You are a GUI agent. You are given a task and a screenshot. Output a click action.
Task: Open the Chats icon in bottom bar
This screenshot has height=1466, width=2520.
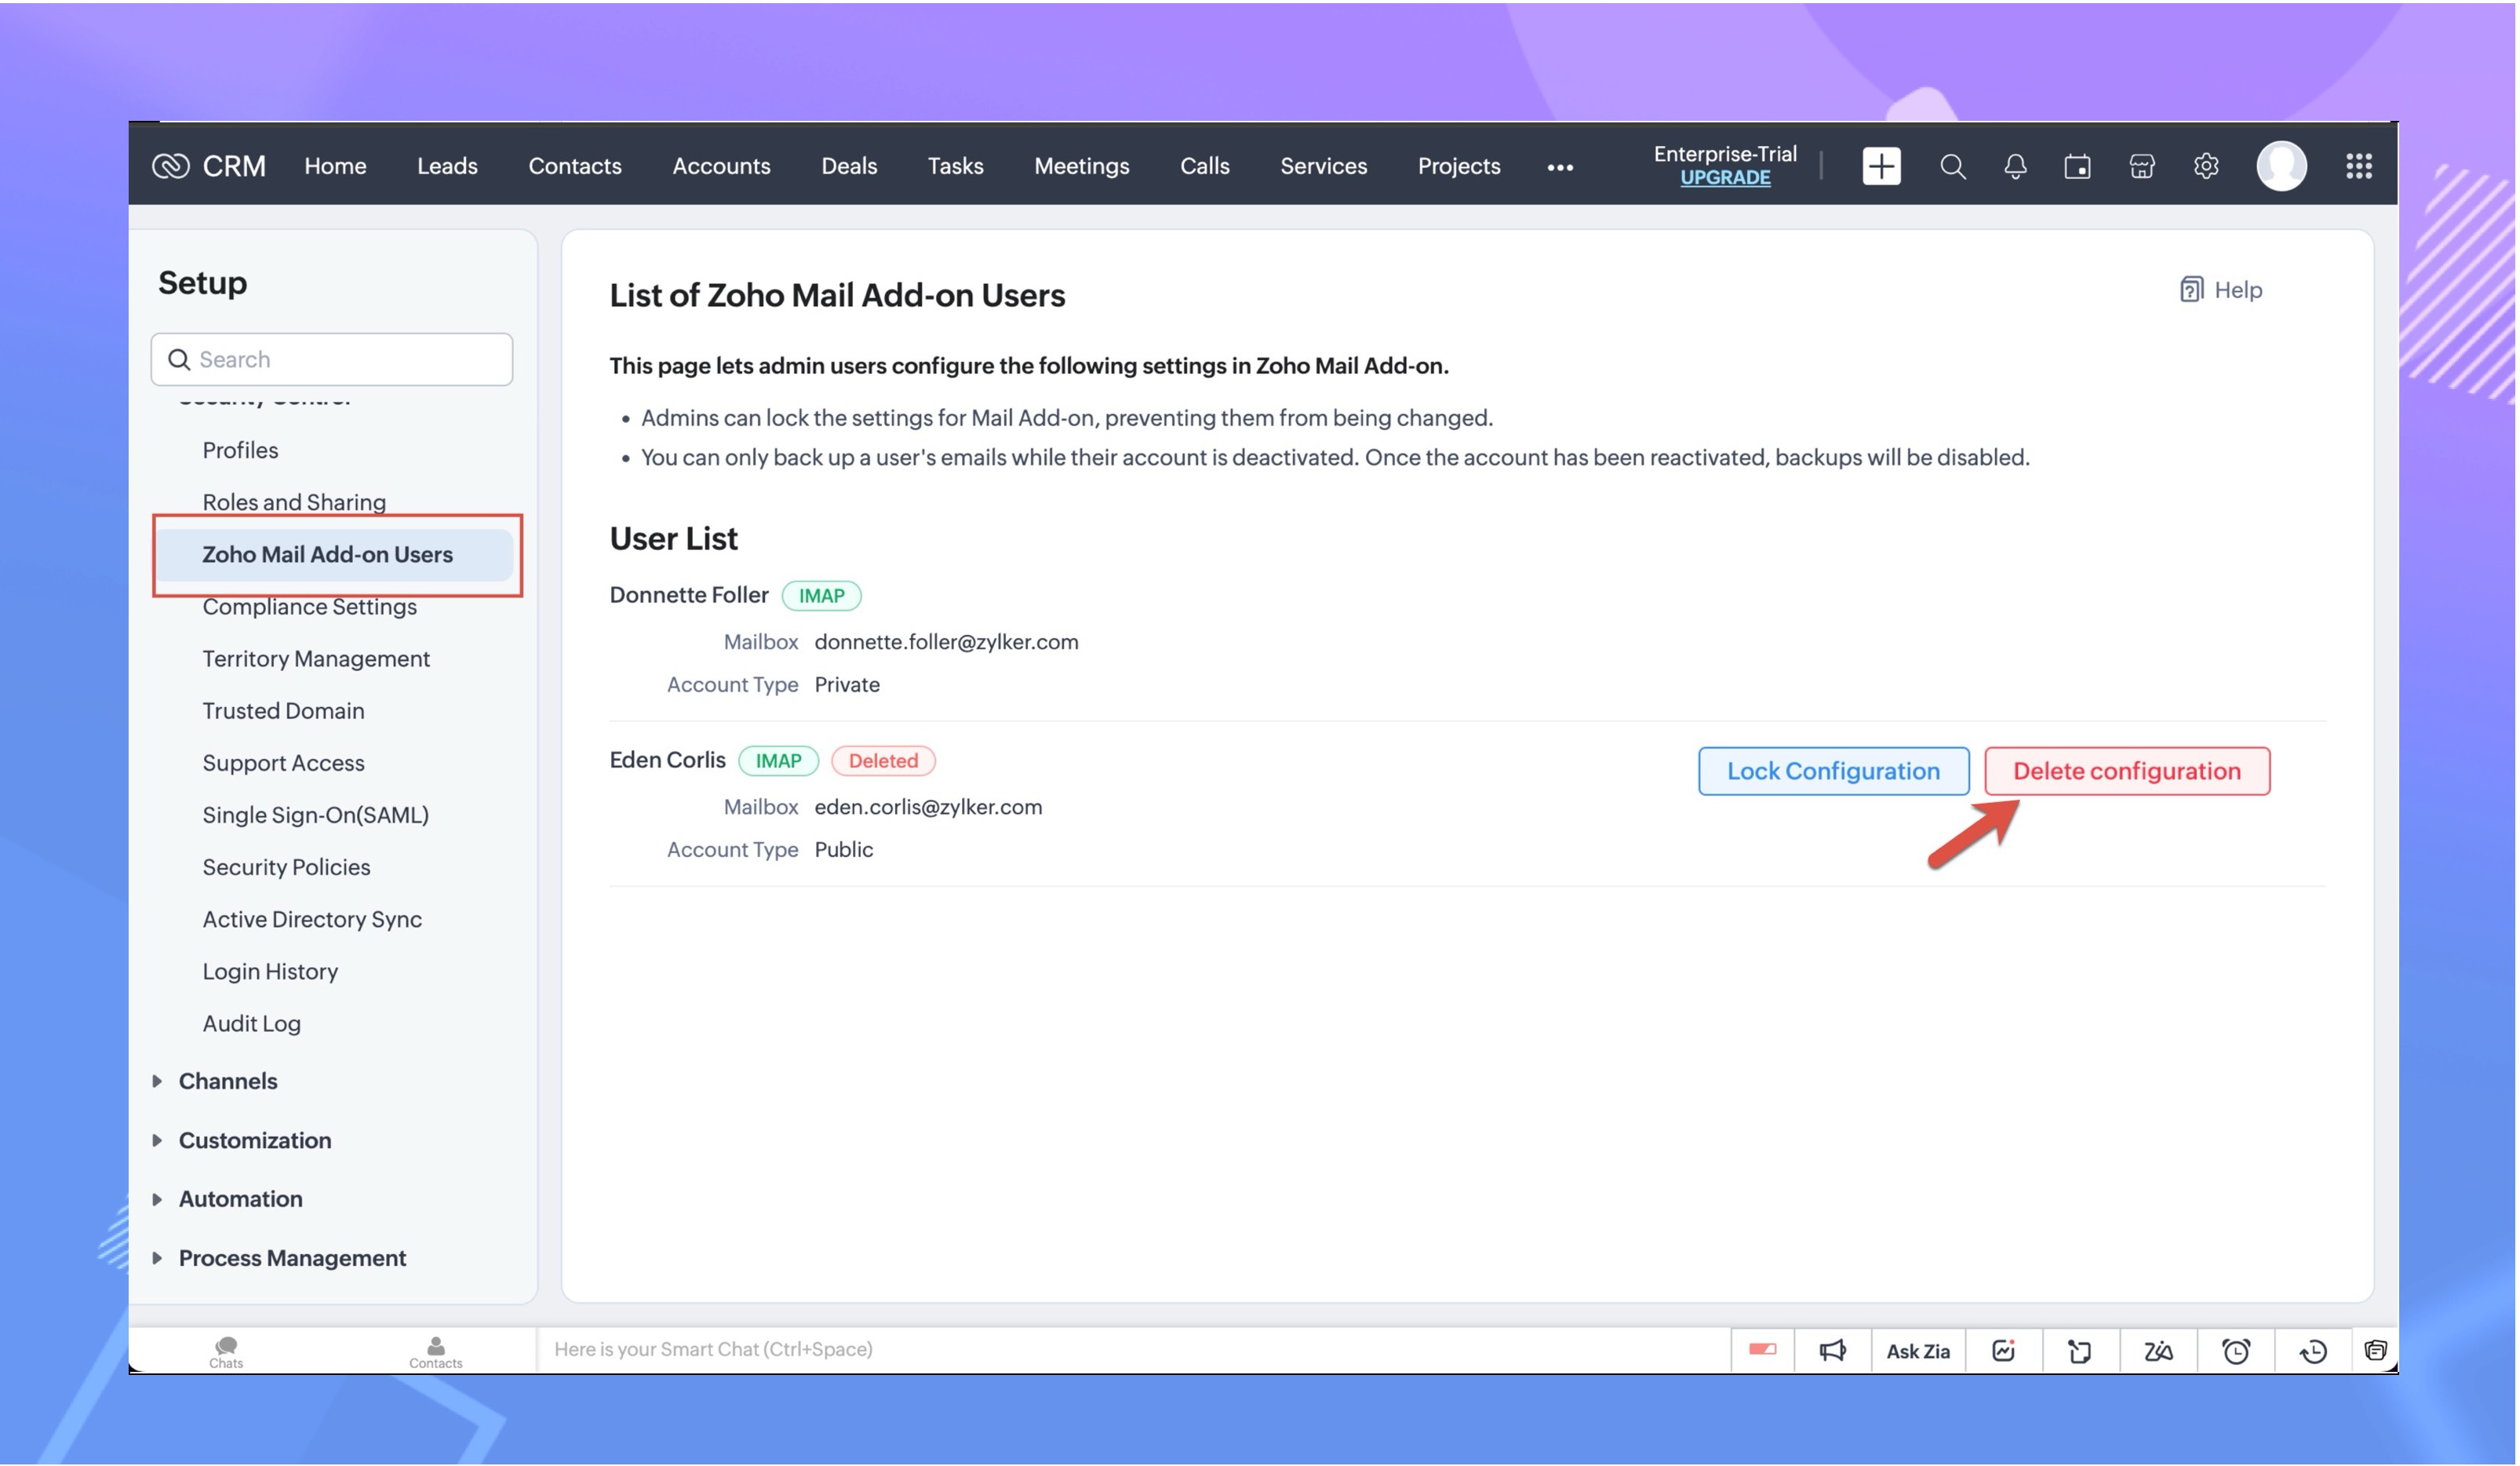(x=226, y=1351)
